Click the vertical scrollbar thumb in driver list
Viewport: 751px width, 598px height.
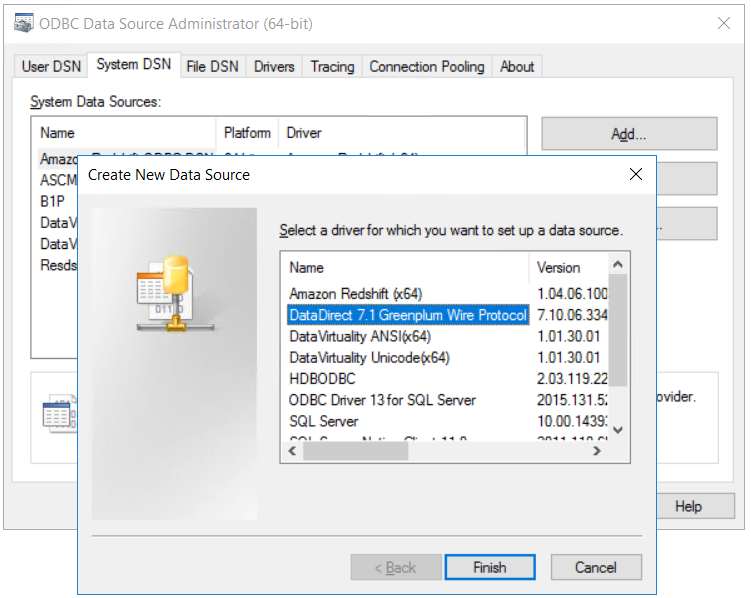pyautogui.click(x=618, y=330)
